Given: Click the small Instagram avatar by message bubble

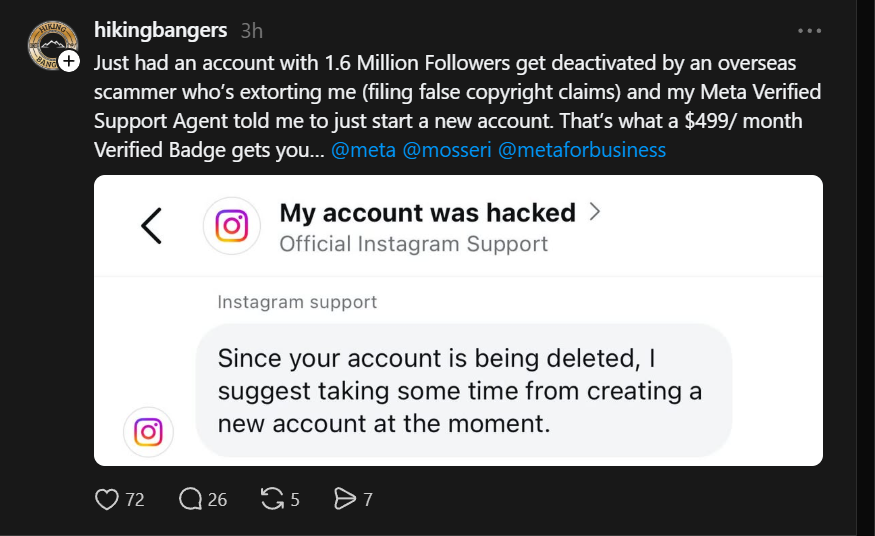Looking at the screenshot, I should (148, 432).
